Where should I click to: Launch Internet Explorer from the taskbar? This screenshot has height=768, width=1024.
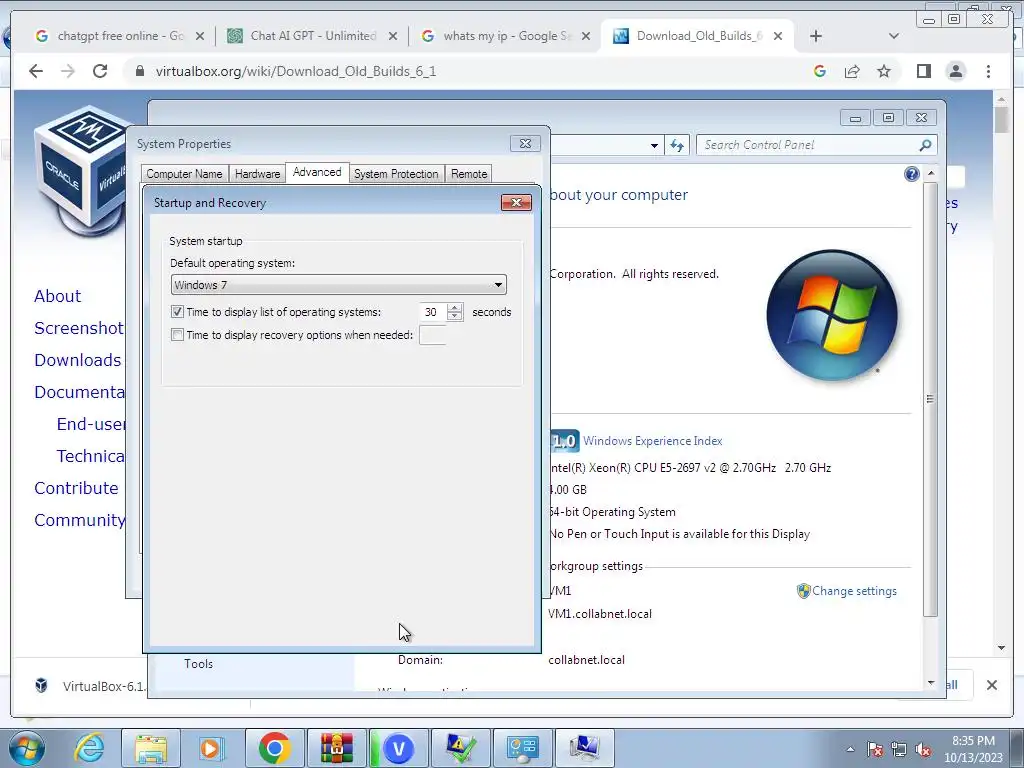(x=89, y=748)
